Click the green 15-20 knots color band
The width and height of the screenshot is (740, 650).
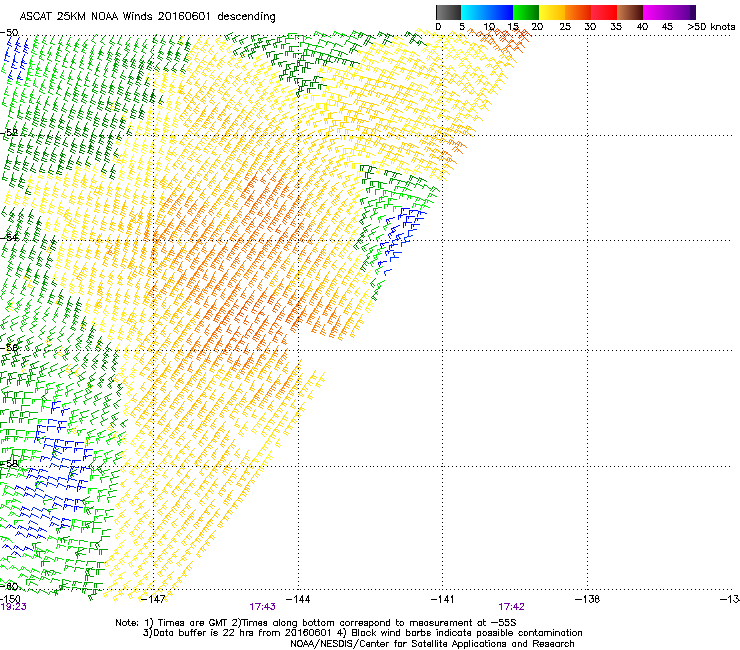[526, 12]
